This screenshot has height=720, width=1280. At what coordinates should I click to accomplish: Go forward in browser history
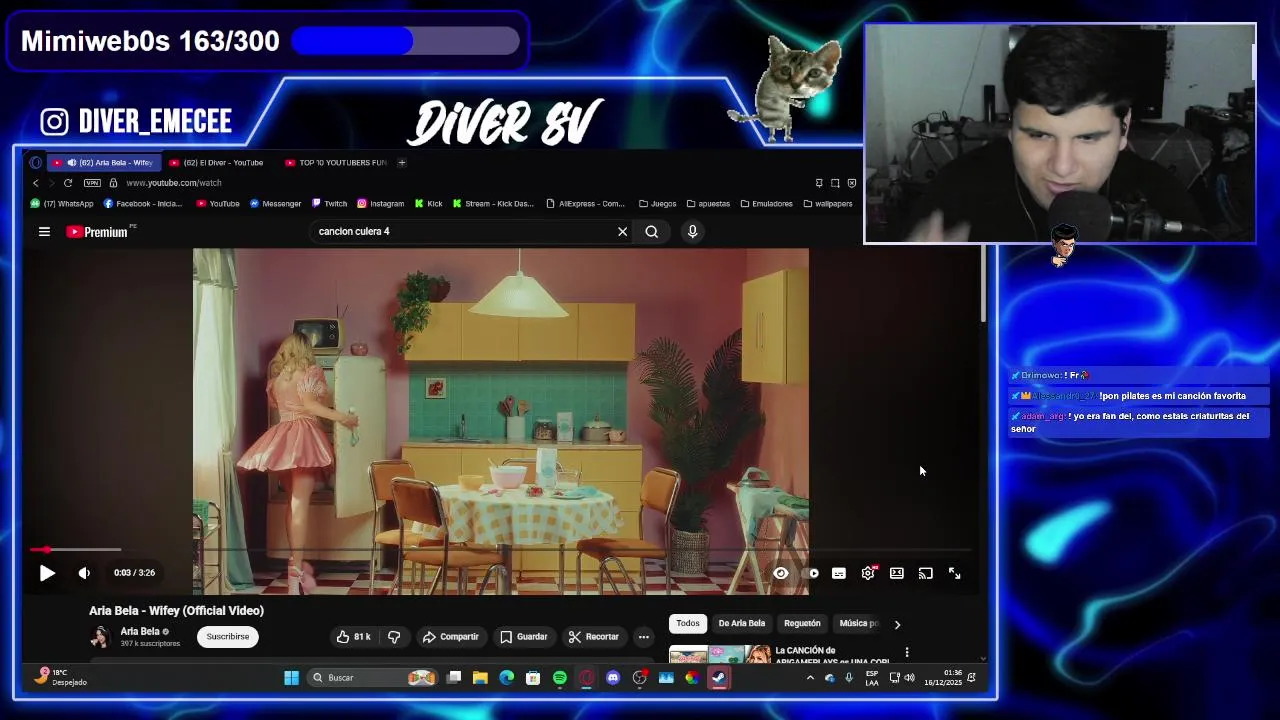(51, 183)
